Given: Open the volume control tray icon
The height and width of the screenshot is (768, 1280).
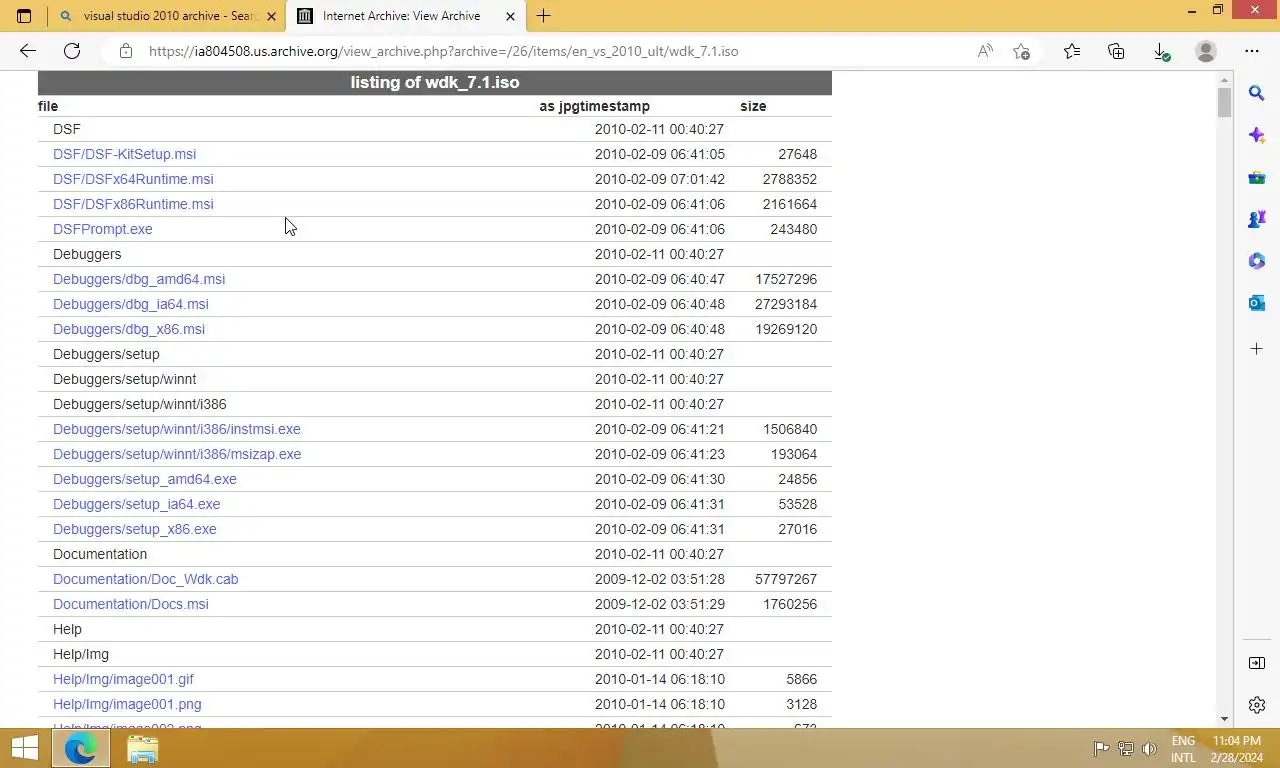Looking at the screenshot, I should tap(1150, 748).
